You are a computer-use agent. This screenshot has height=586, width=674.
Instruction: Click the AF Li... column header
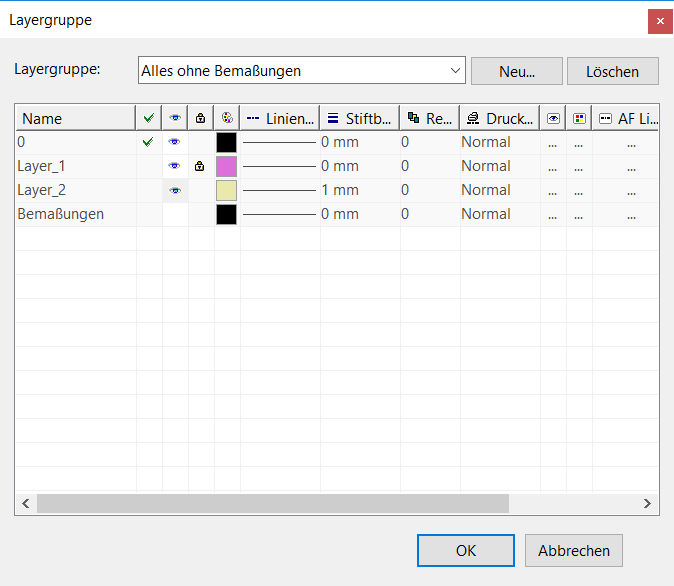click(x=626, y=118)
